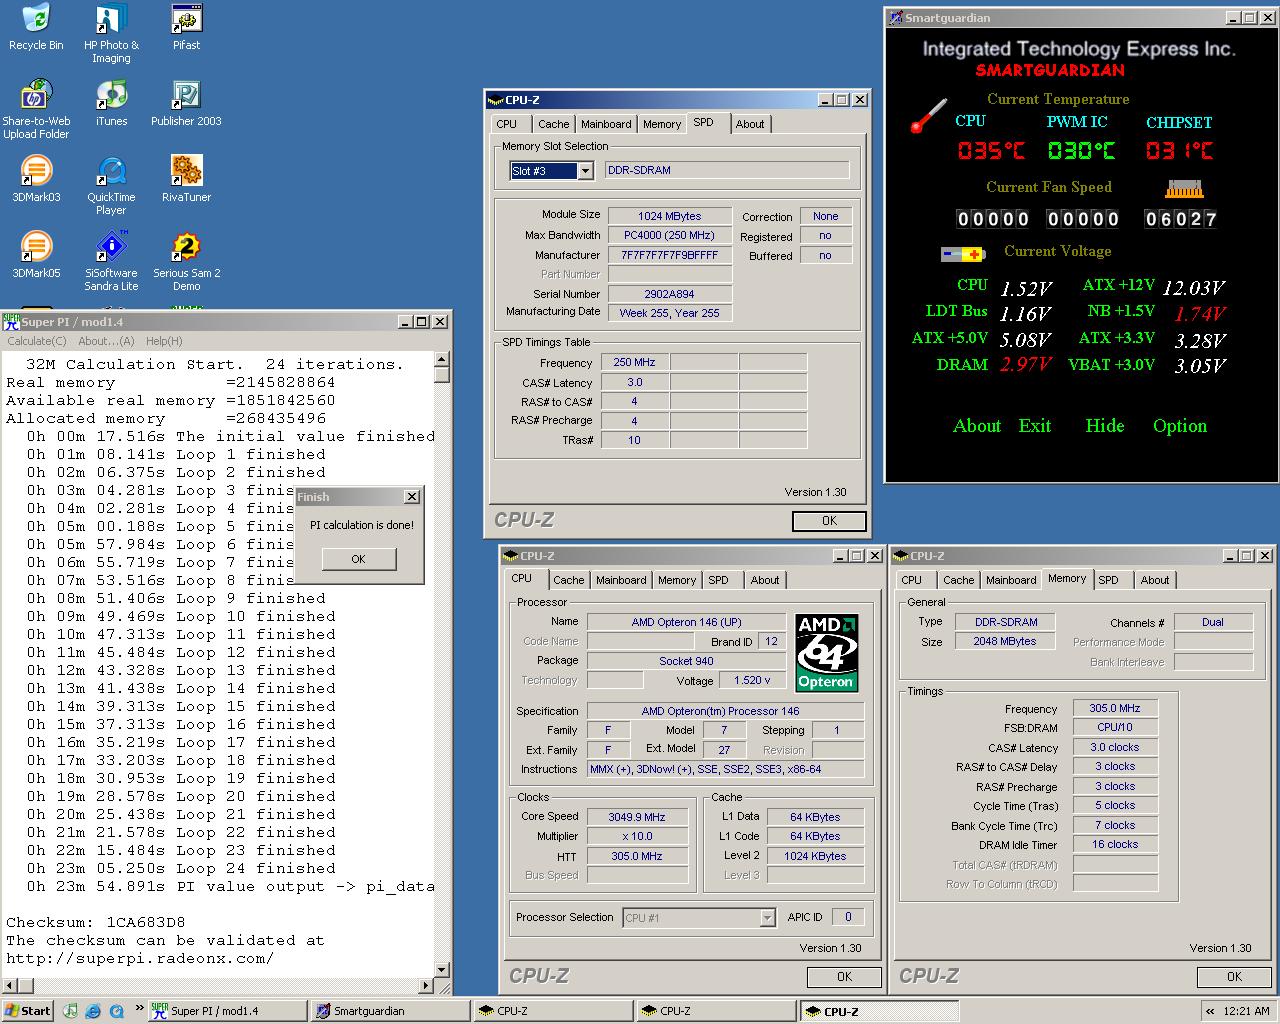The width and height of the screenshot is (1280, 1024).
Task: Click the Loop 24 finished line
Action: (x=180, y=868)
